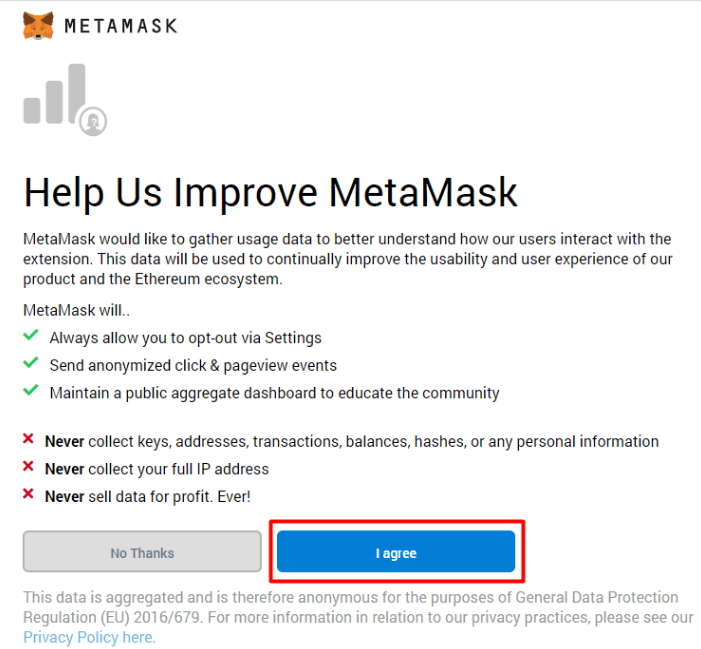
Task: Decline tracking with the No Thanks button
Action: (x=142, y=552)
